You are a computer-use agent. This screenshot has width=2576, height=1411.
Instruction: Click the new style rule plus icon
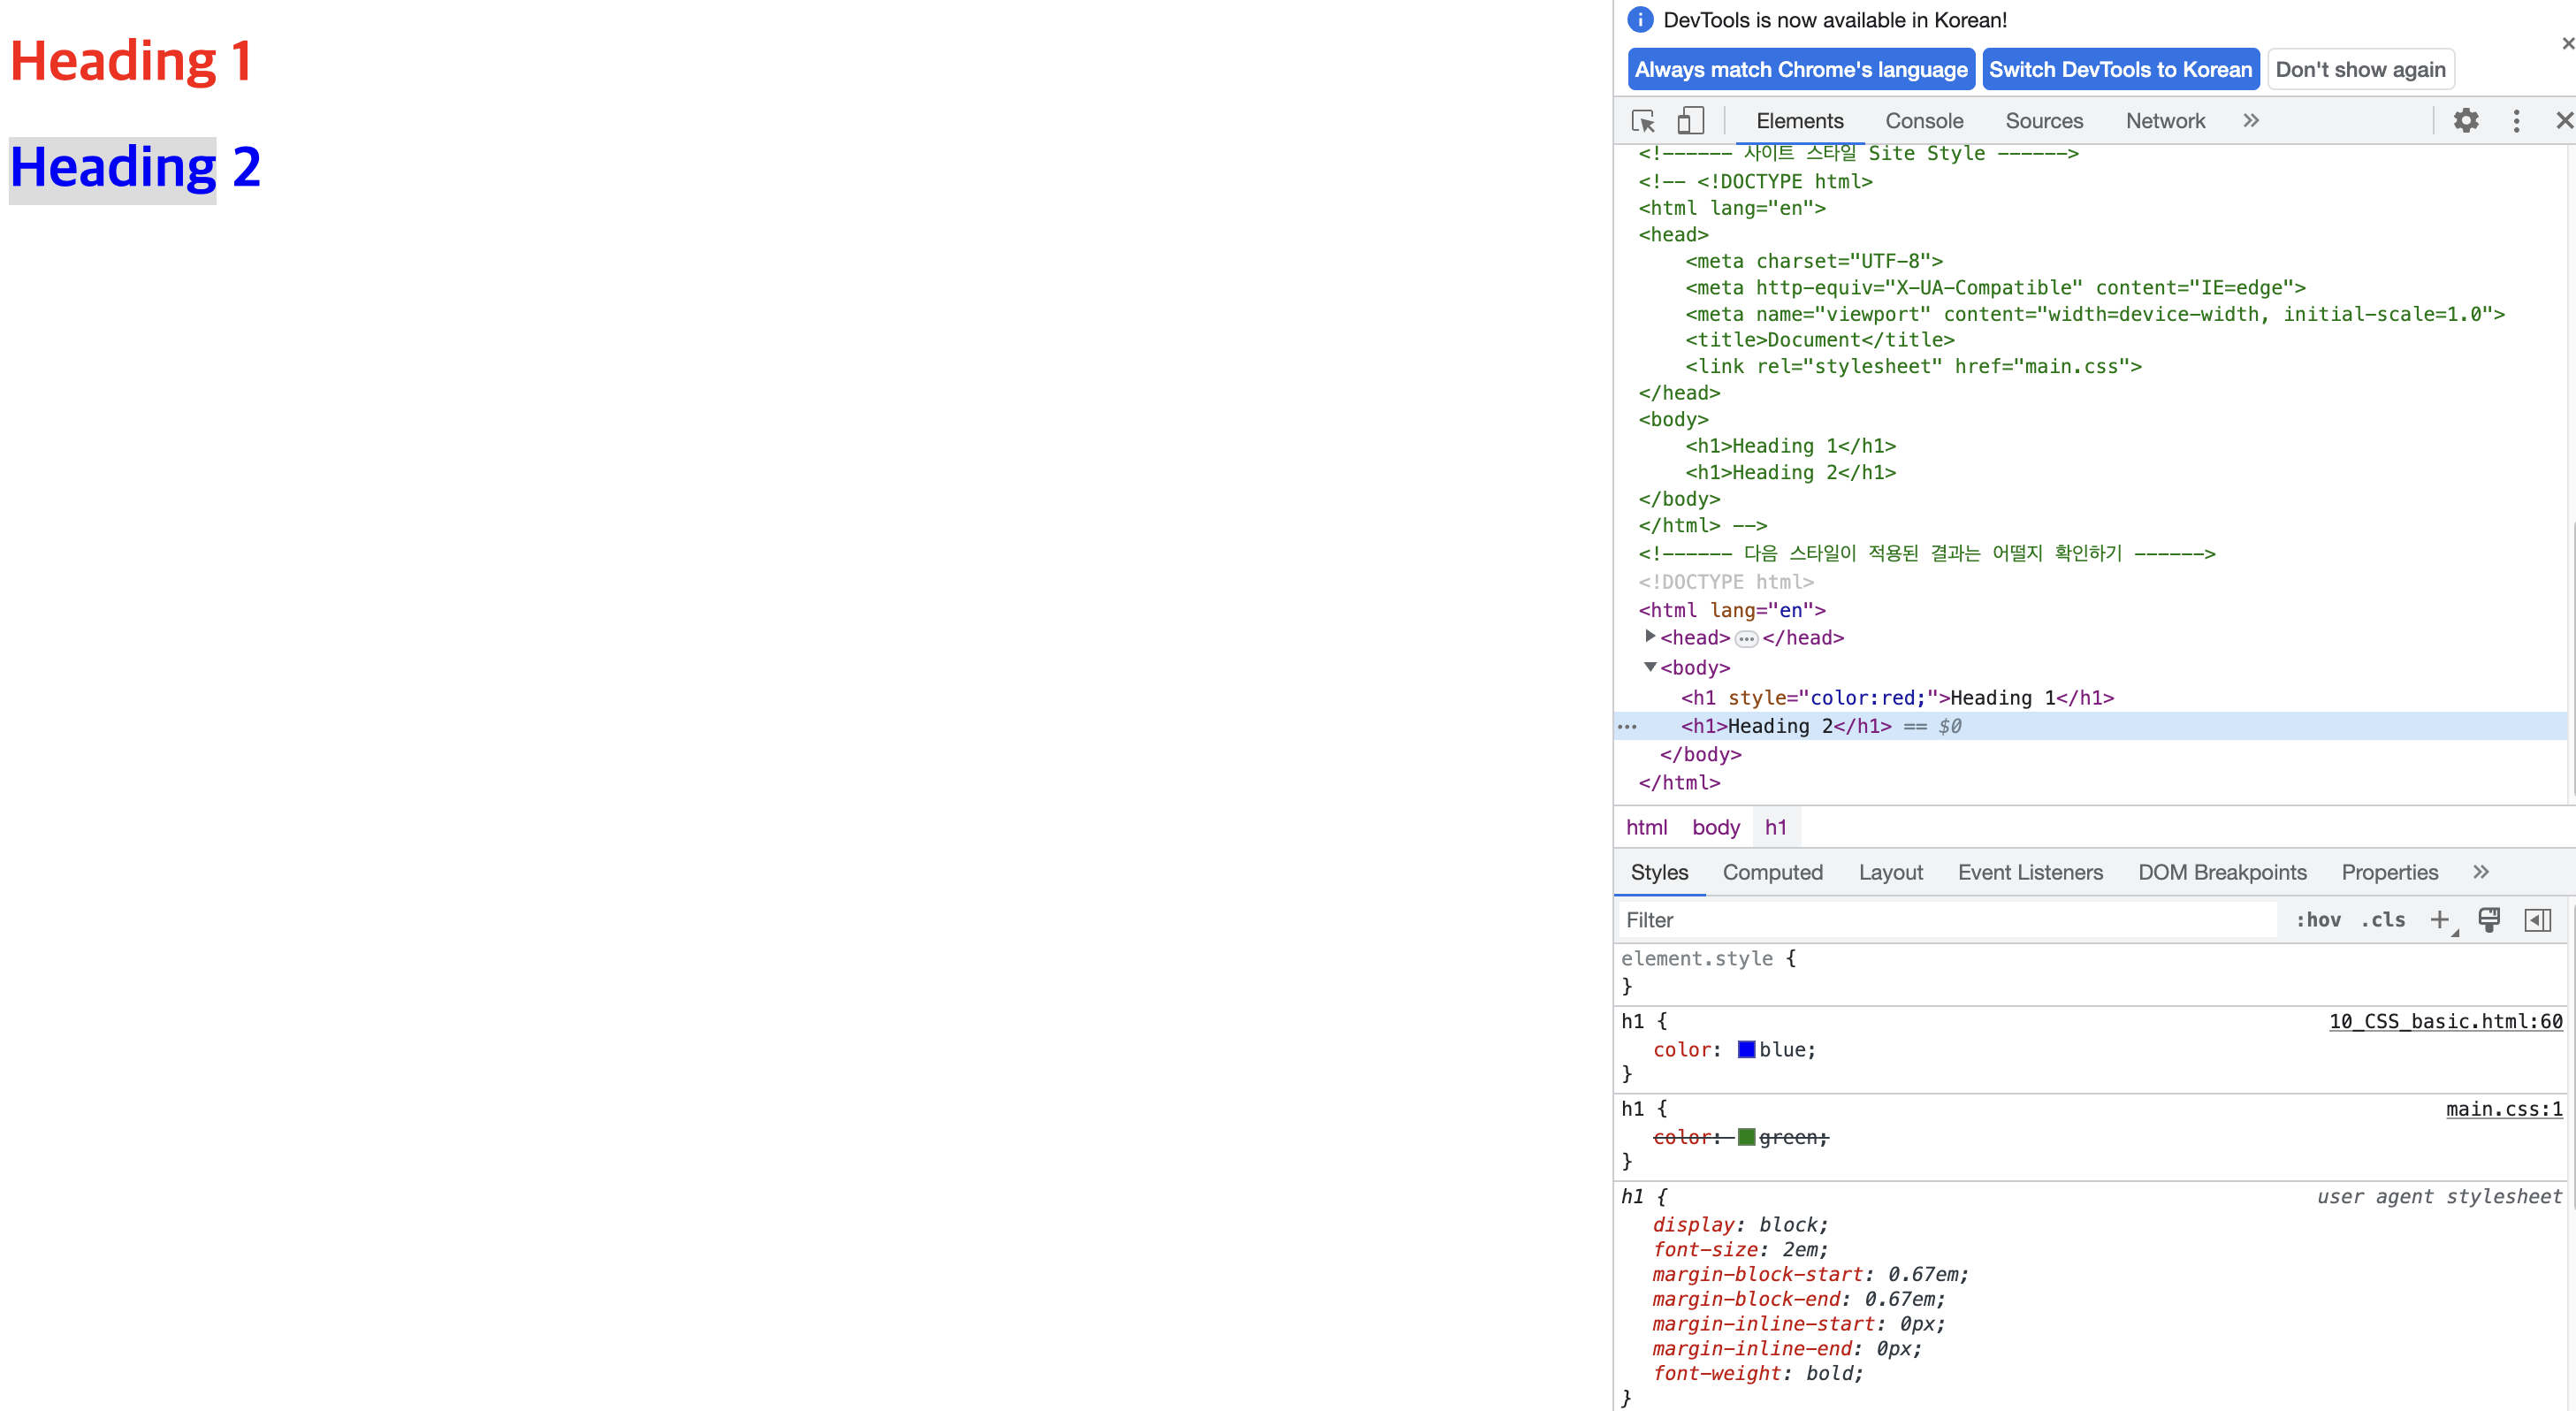tap(2440, 920)
